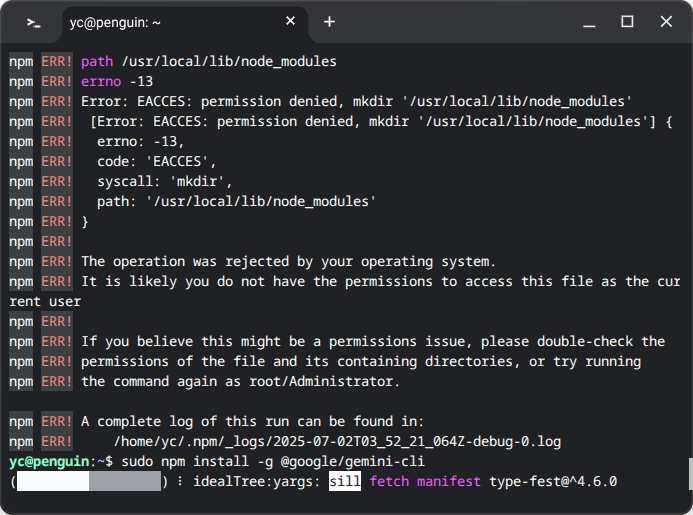Click "path: '/usr/local/lib/node_modules'" property line
This screenshot has height=515, width=693.
point(236,201)
